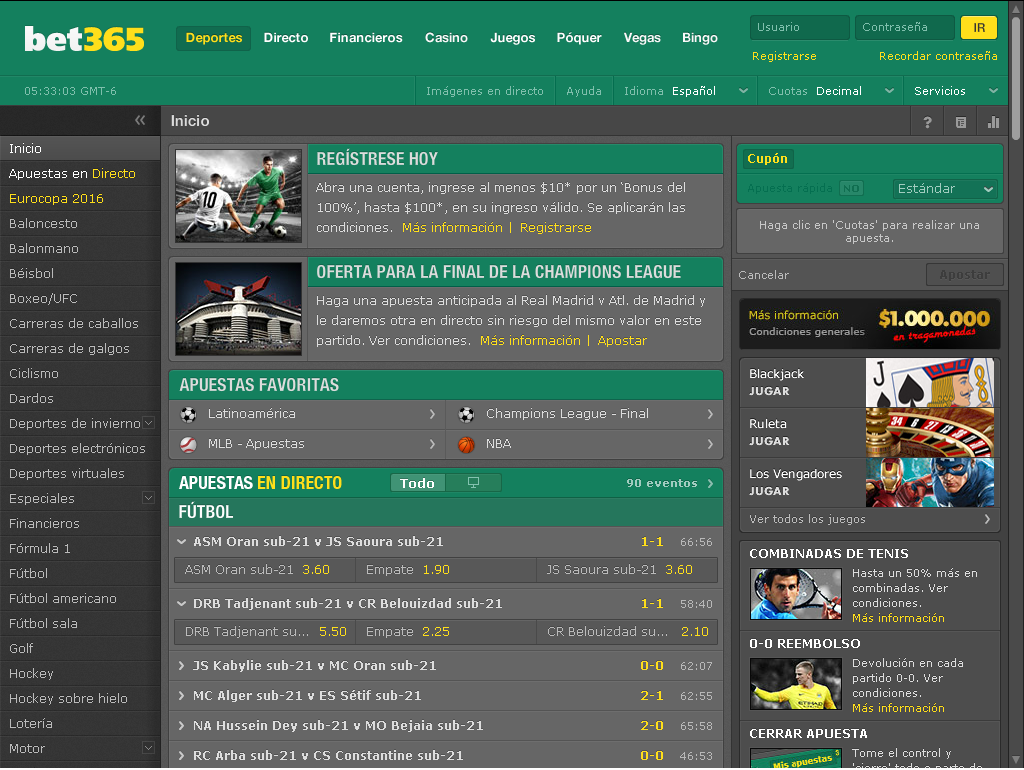Screen dimensions: 1024x770
Task: Select the Todo live filter
Action: pyautogui.click(x=417, y=483)
